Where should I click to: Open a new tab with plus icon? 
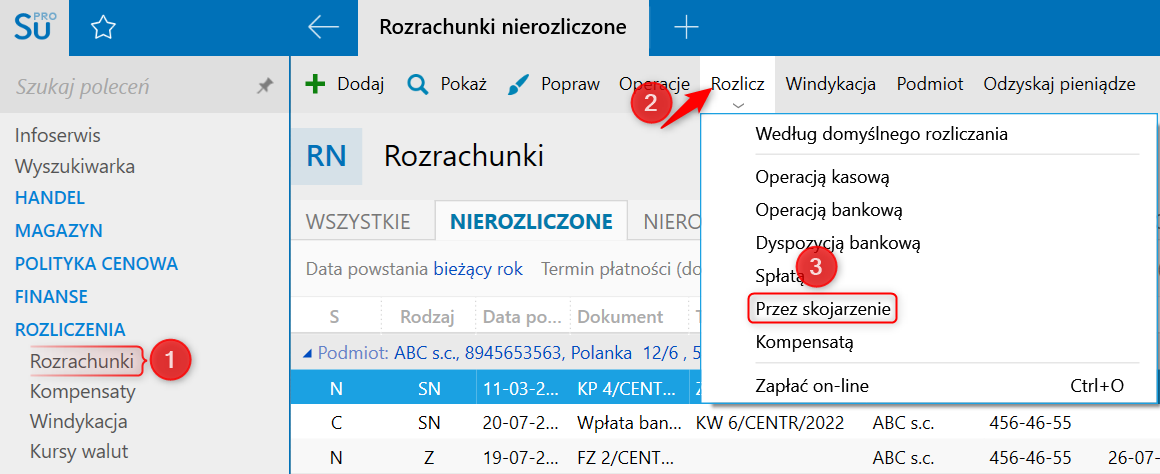pyautogui.click(x=686, y=28)
